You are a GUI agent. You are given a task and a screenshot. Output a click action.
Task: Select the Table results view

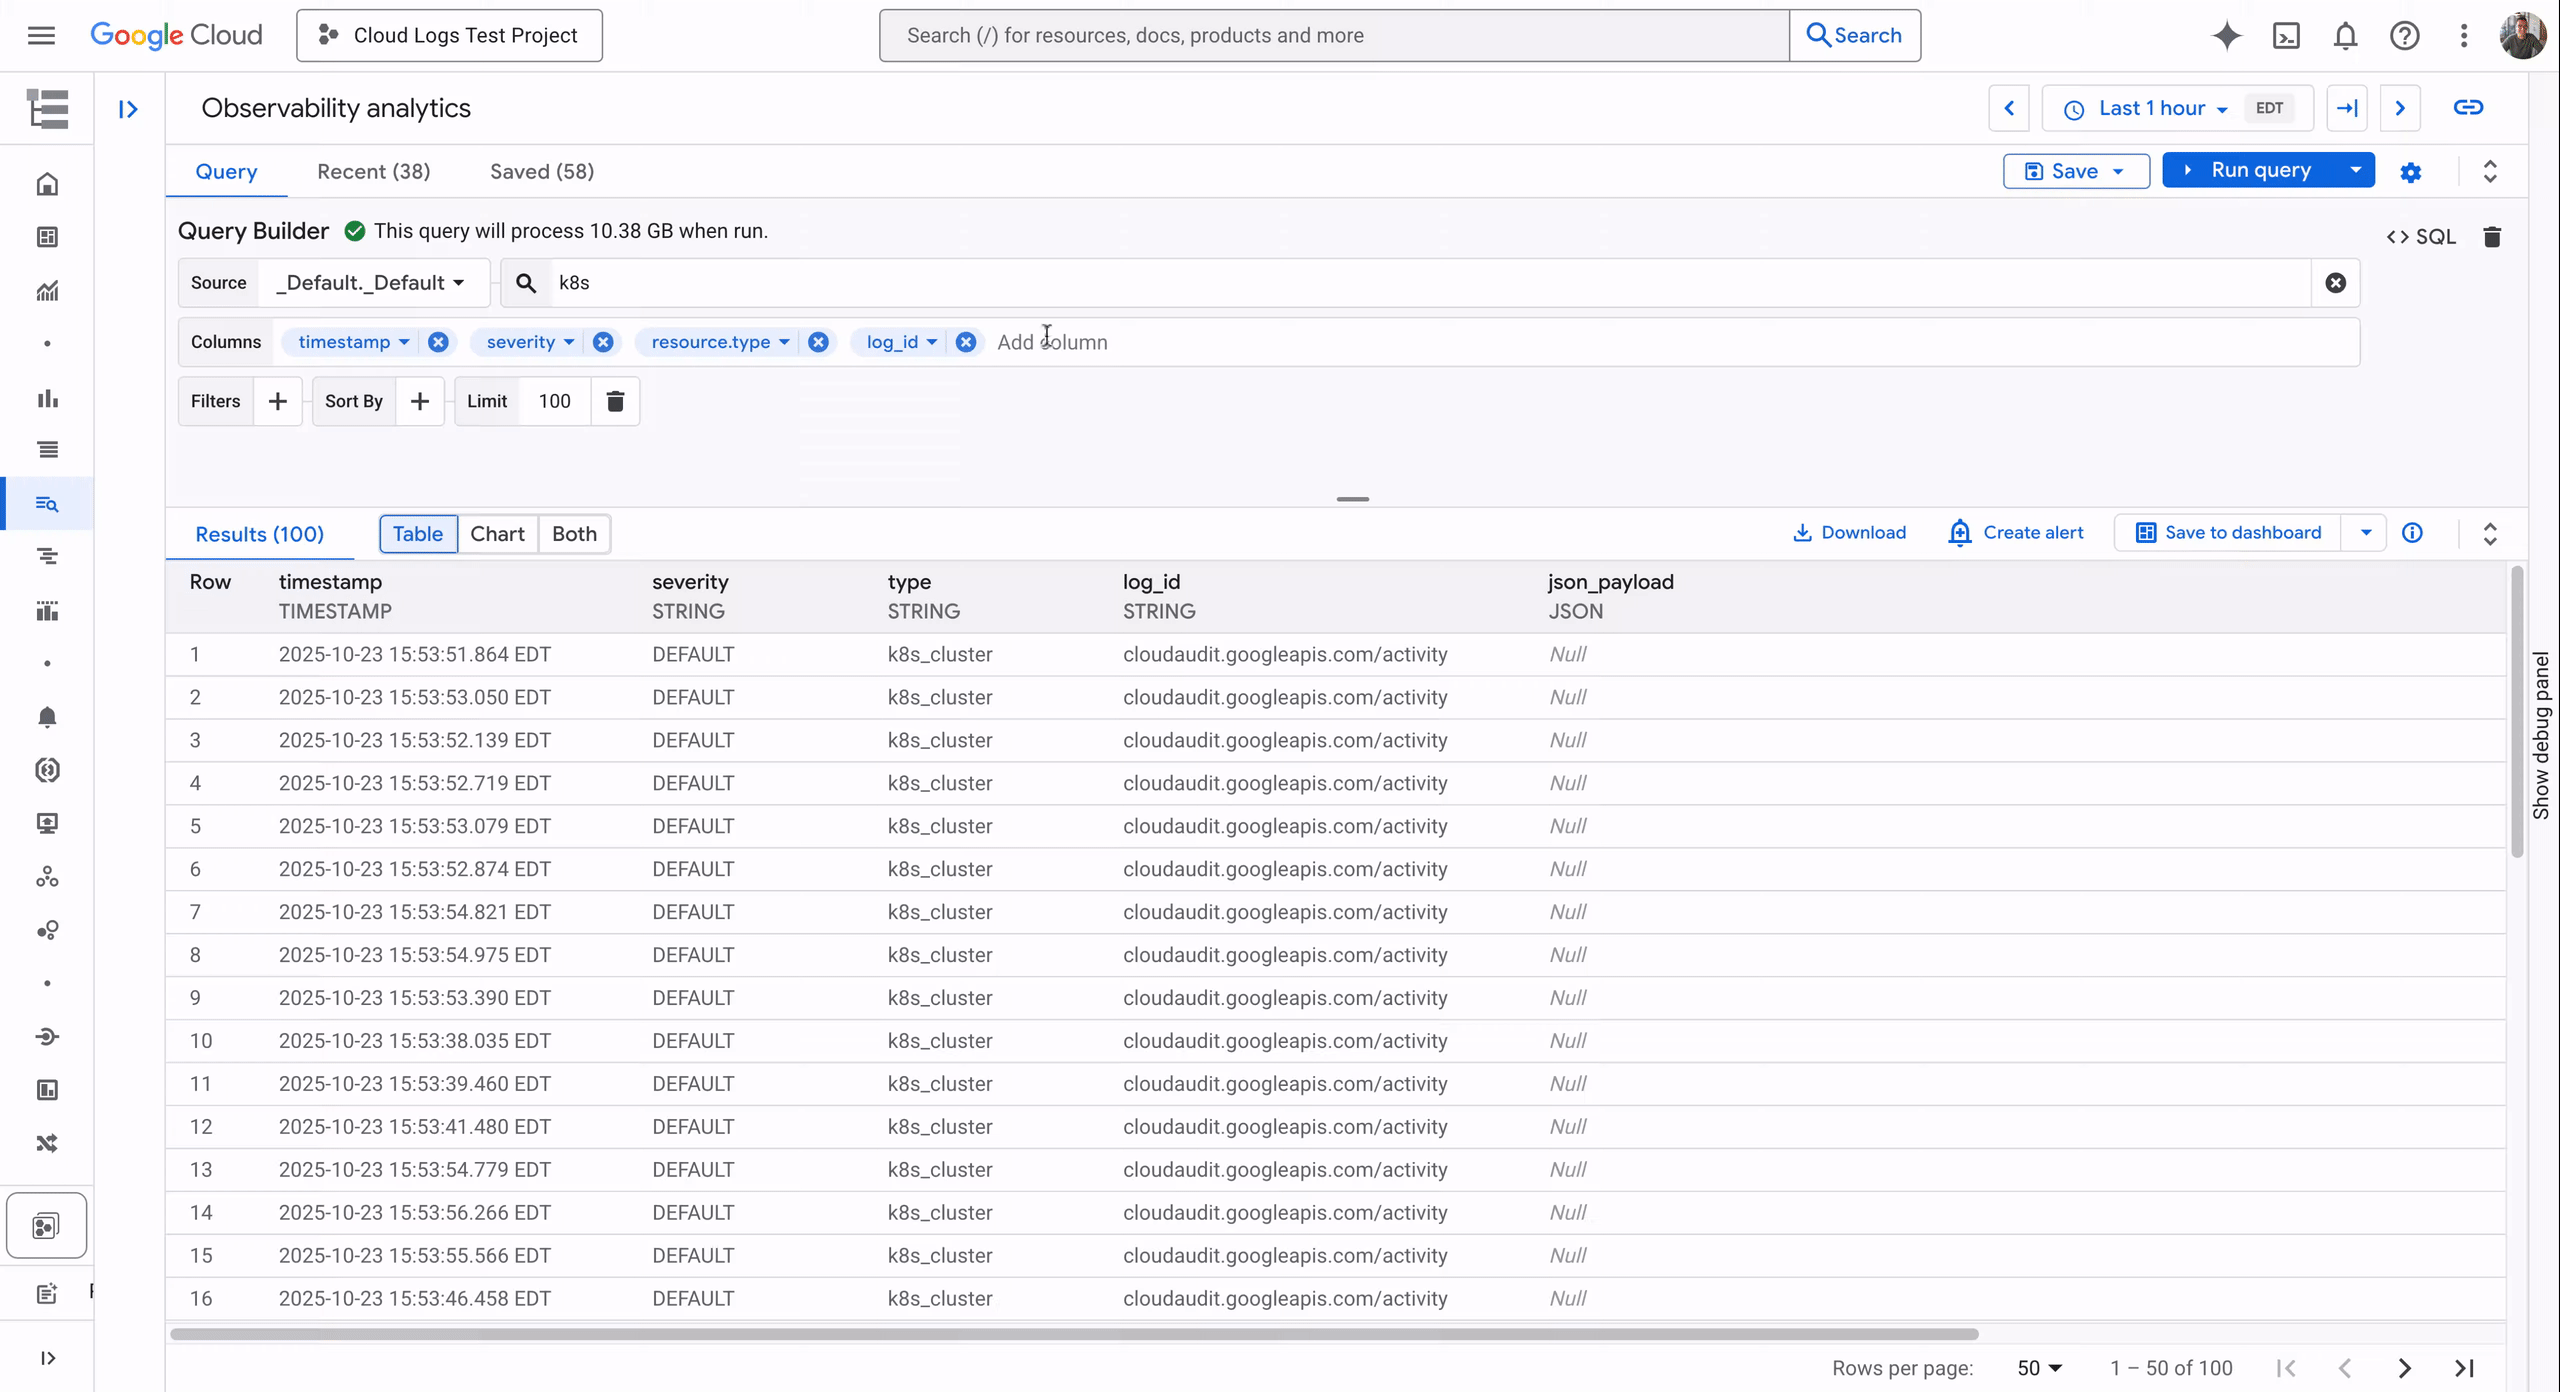click(x=417, y=534)
